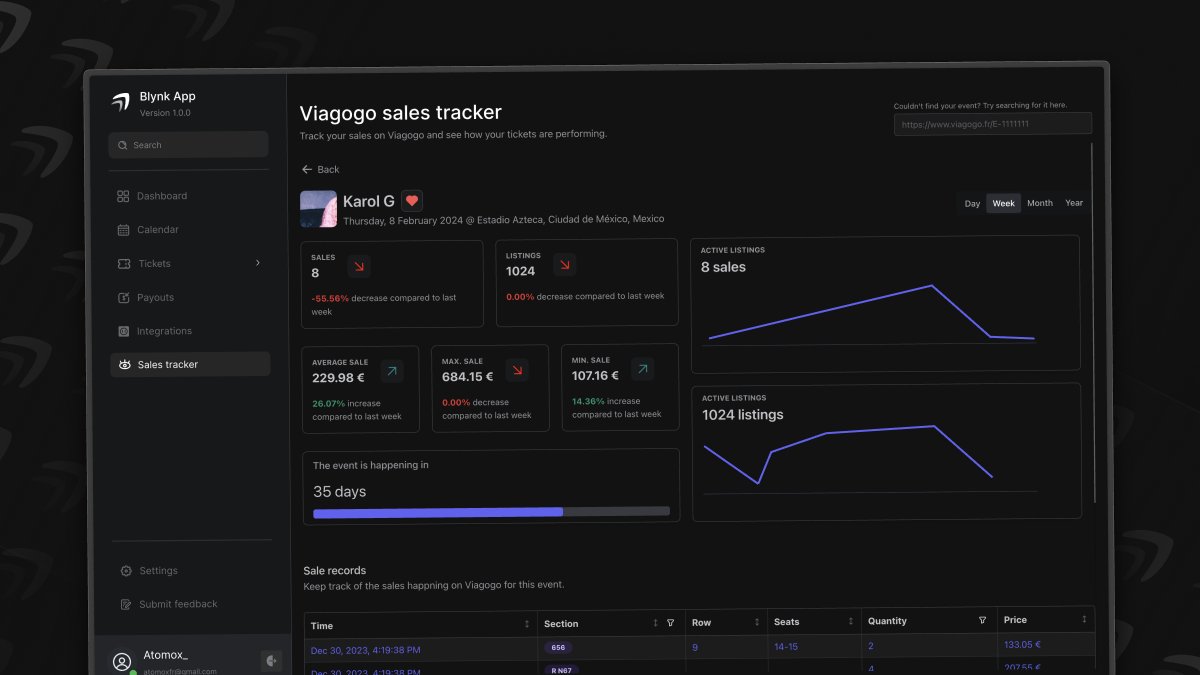
Task: Sort the table by Seats column
Action: tap(851, 621)
